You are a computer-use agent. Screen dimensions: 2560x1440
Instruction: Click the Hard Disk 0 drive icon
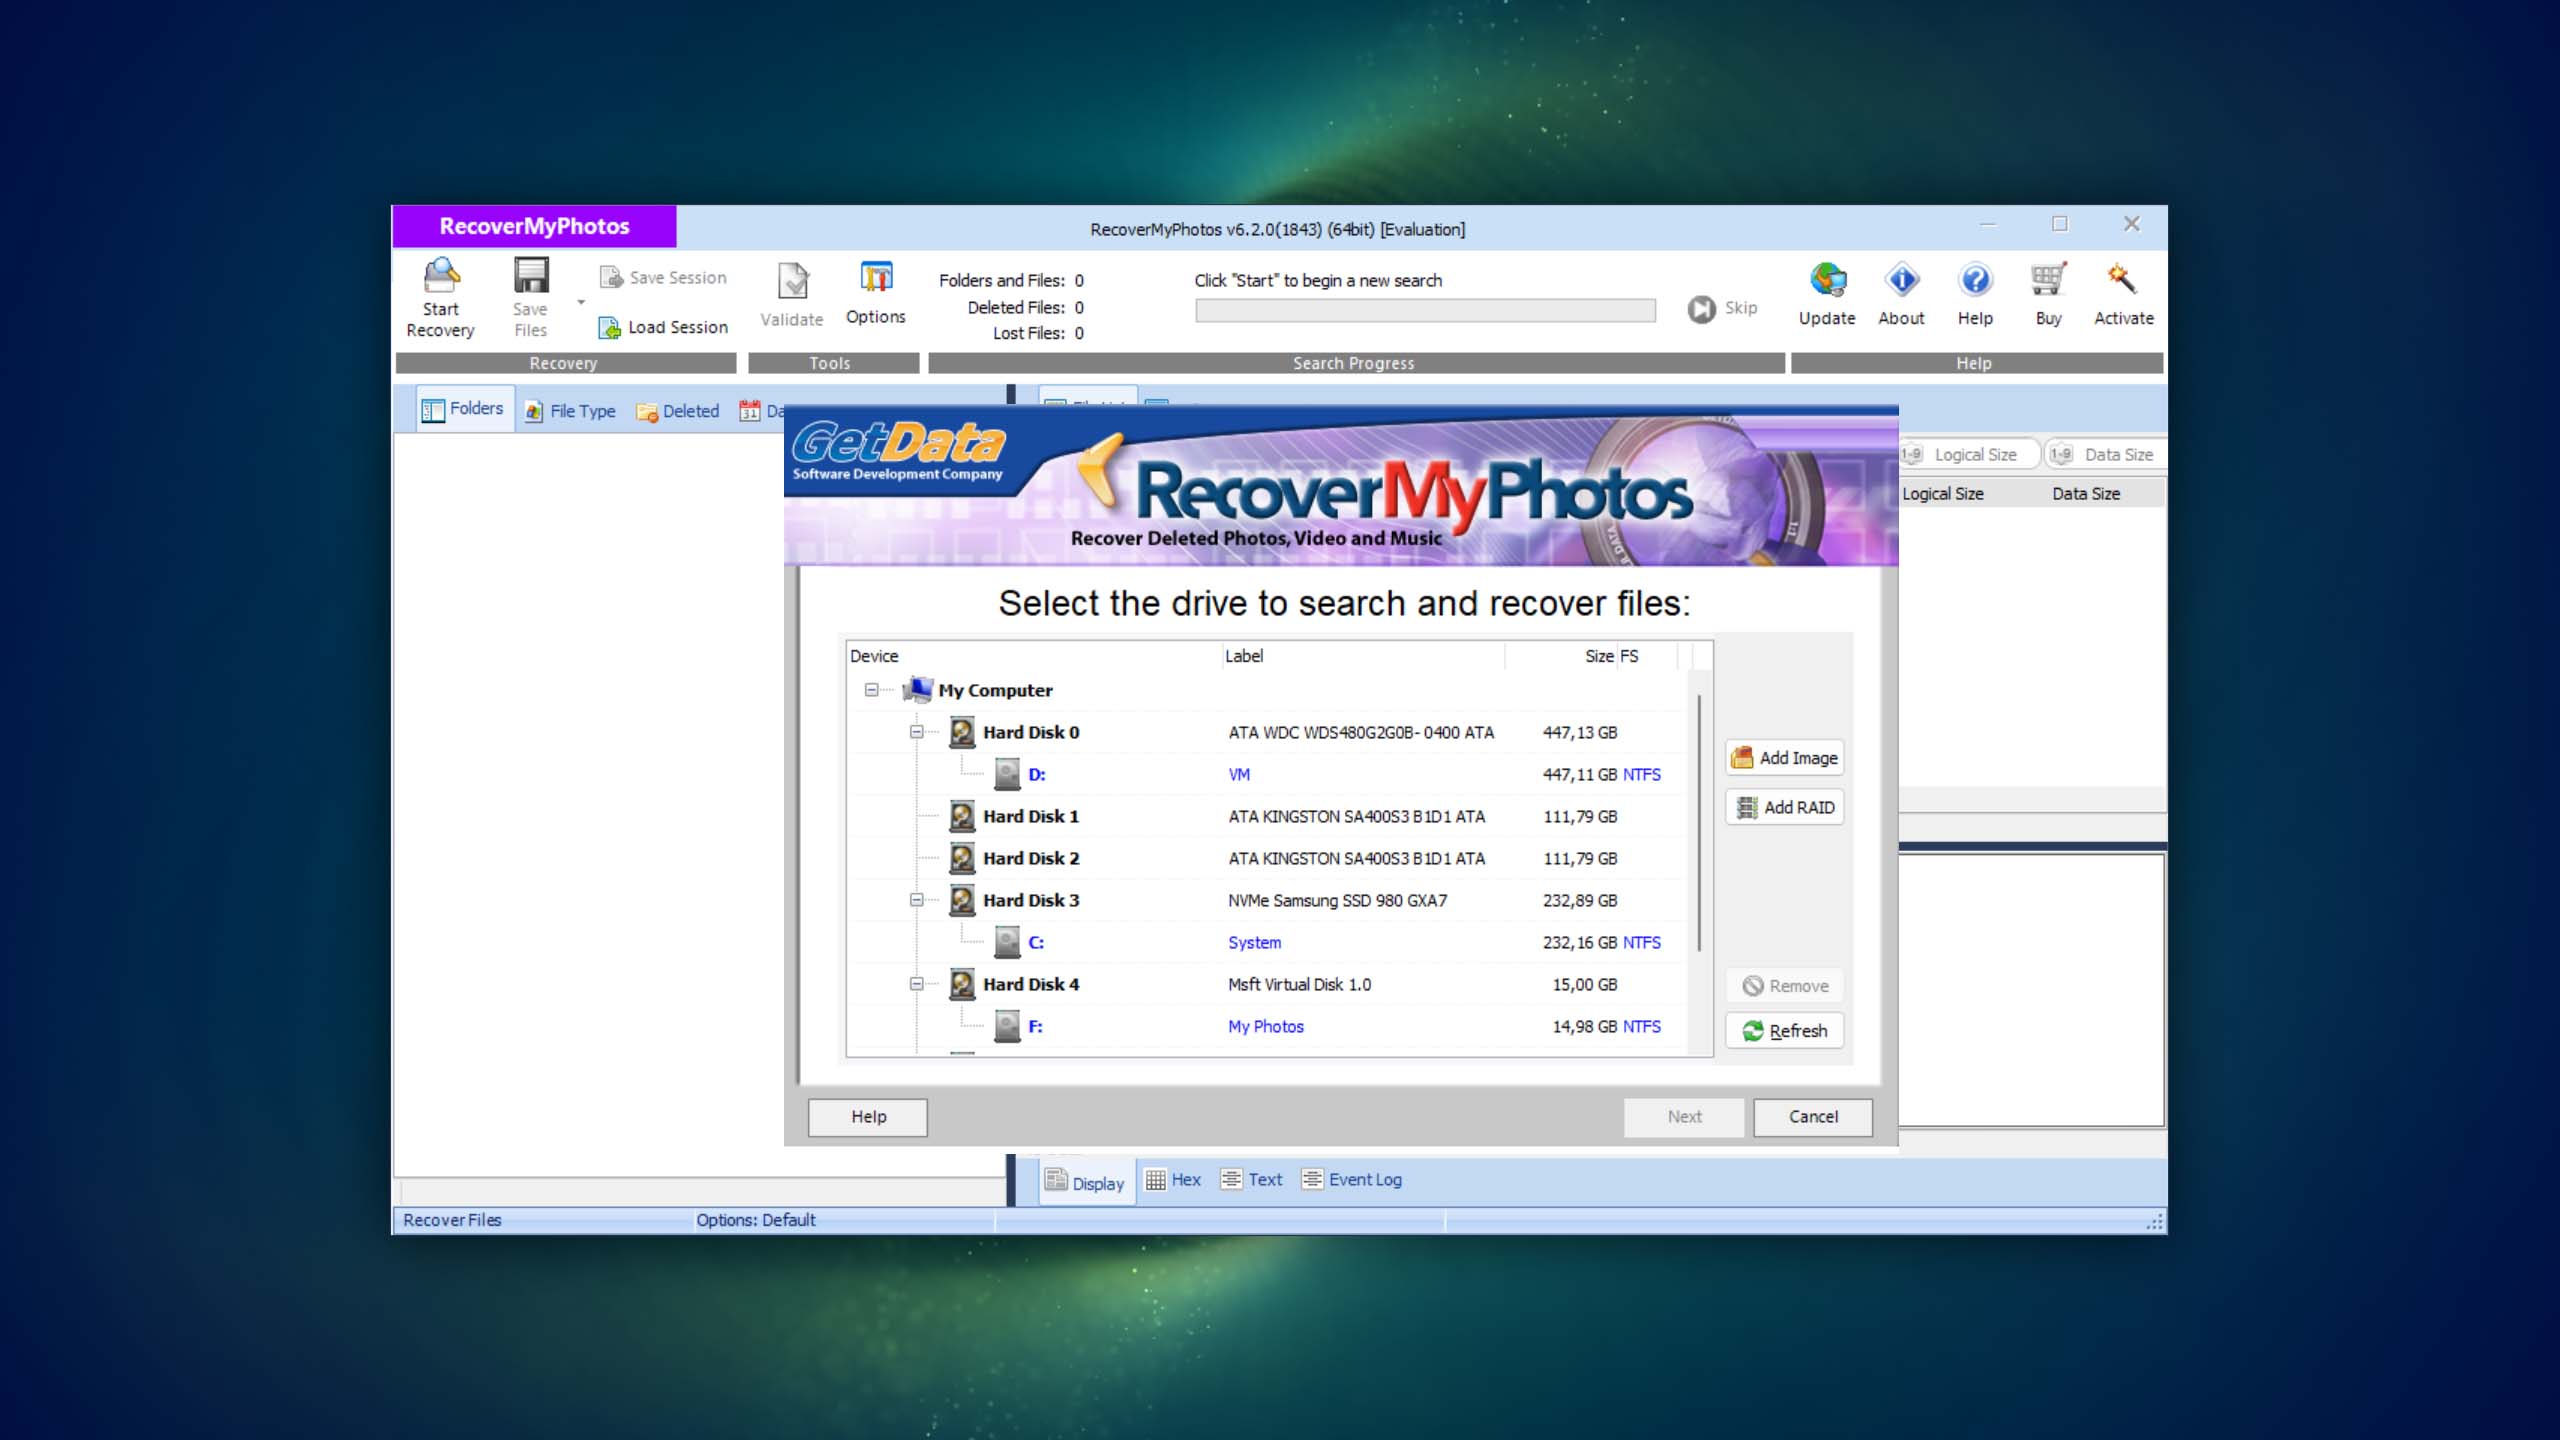(x=962, y=732)
